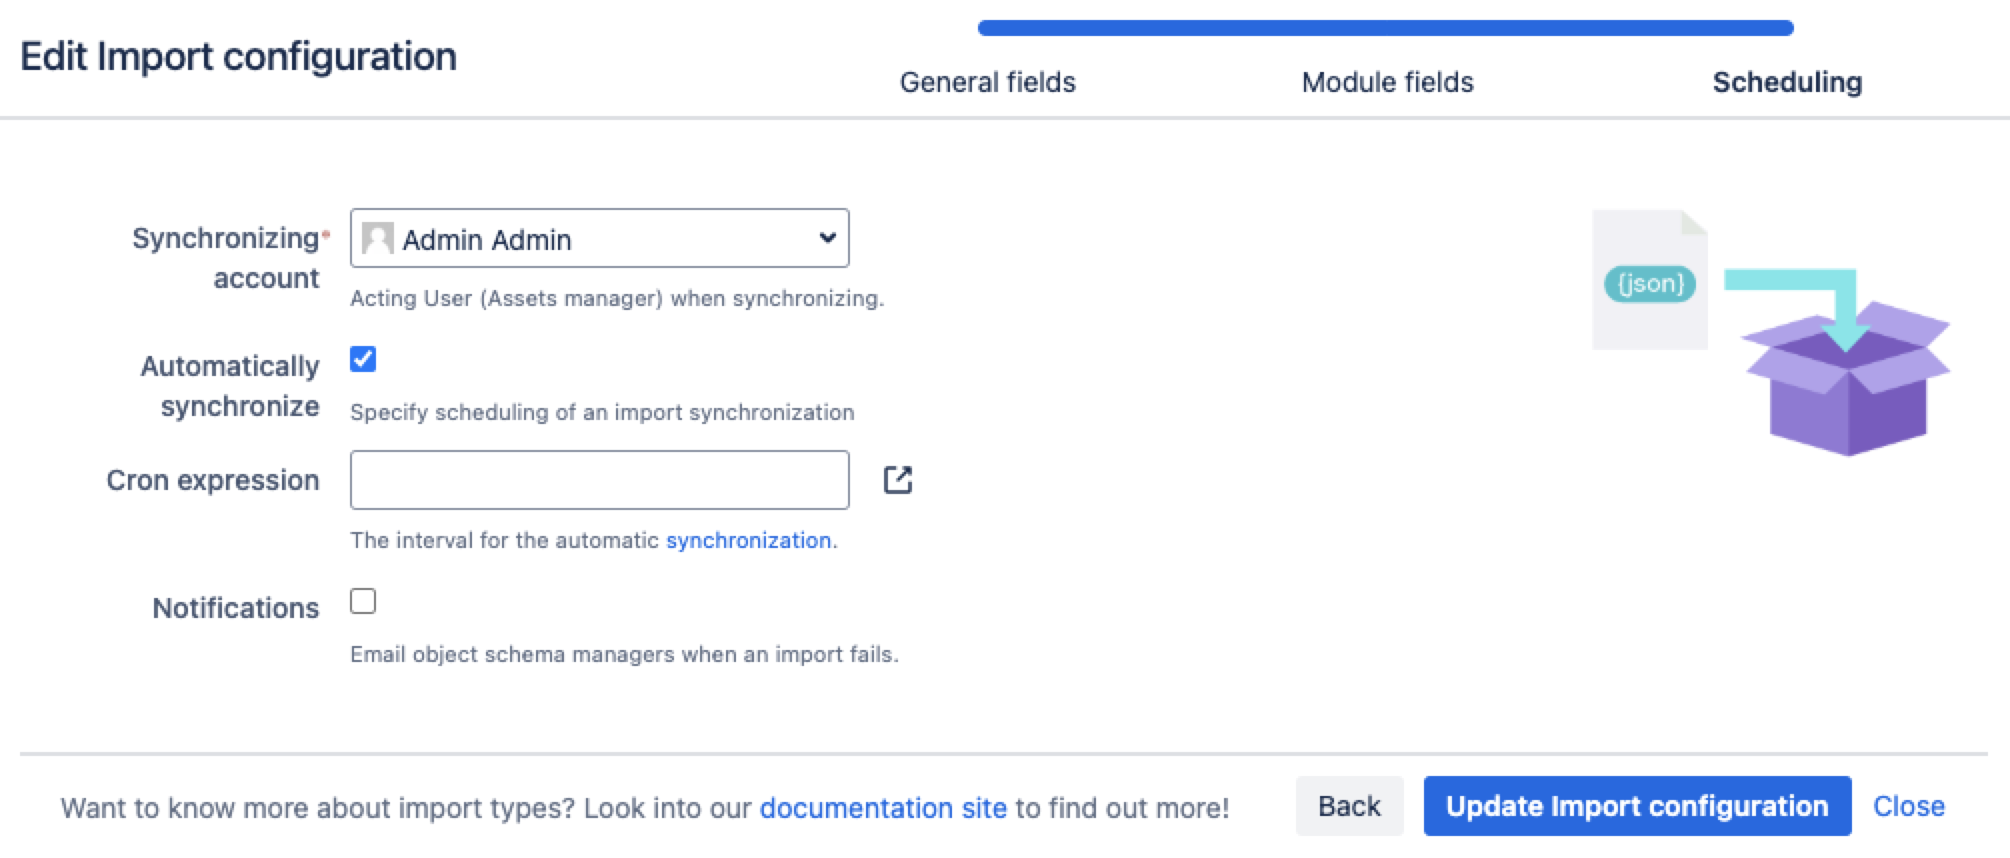This screenshot has width=2010, height=858.
Task: Click the {json} file badge illustration
Action: 1649,284
